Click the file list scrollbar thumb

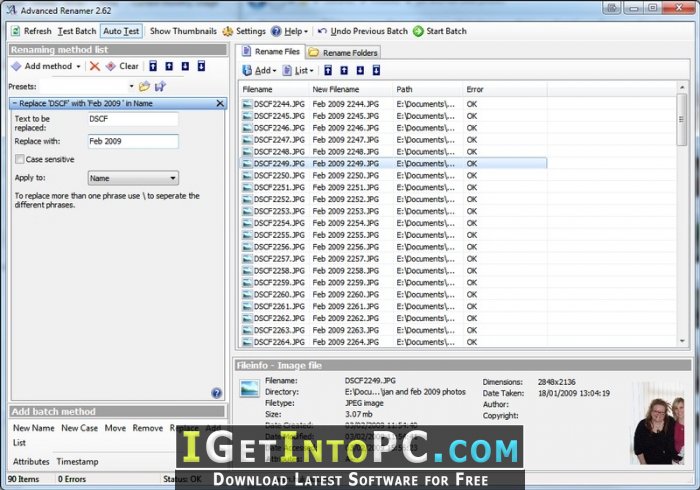tap(681, 119)
